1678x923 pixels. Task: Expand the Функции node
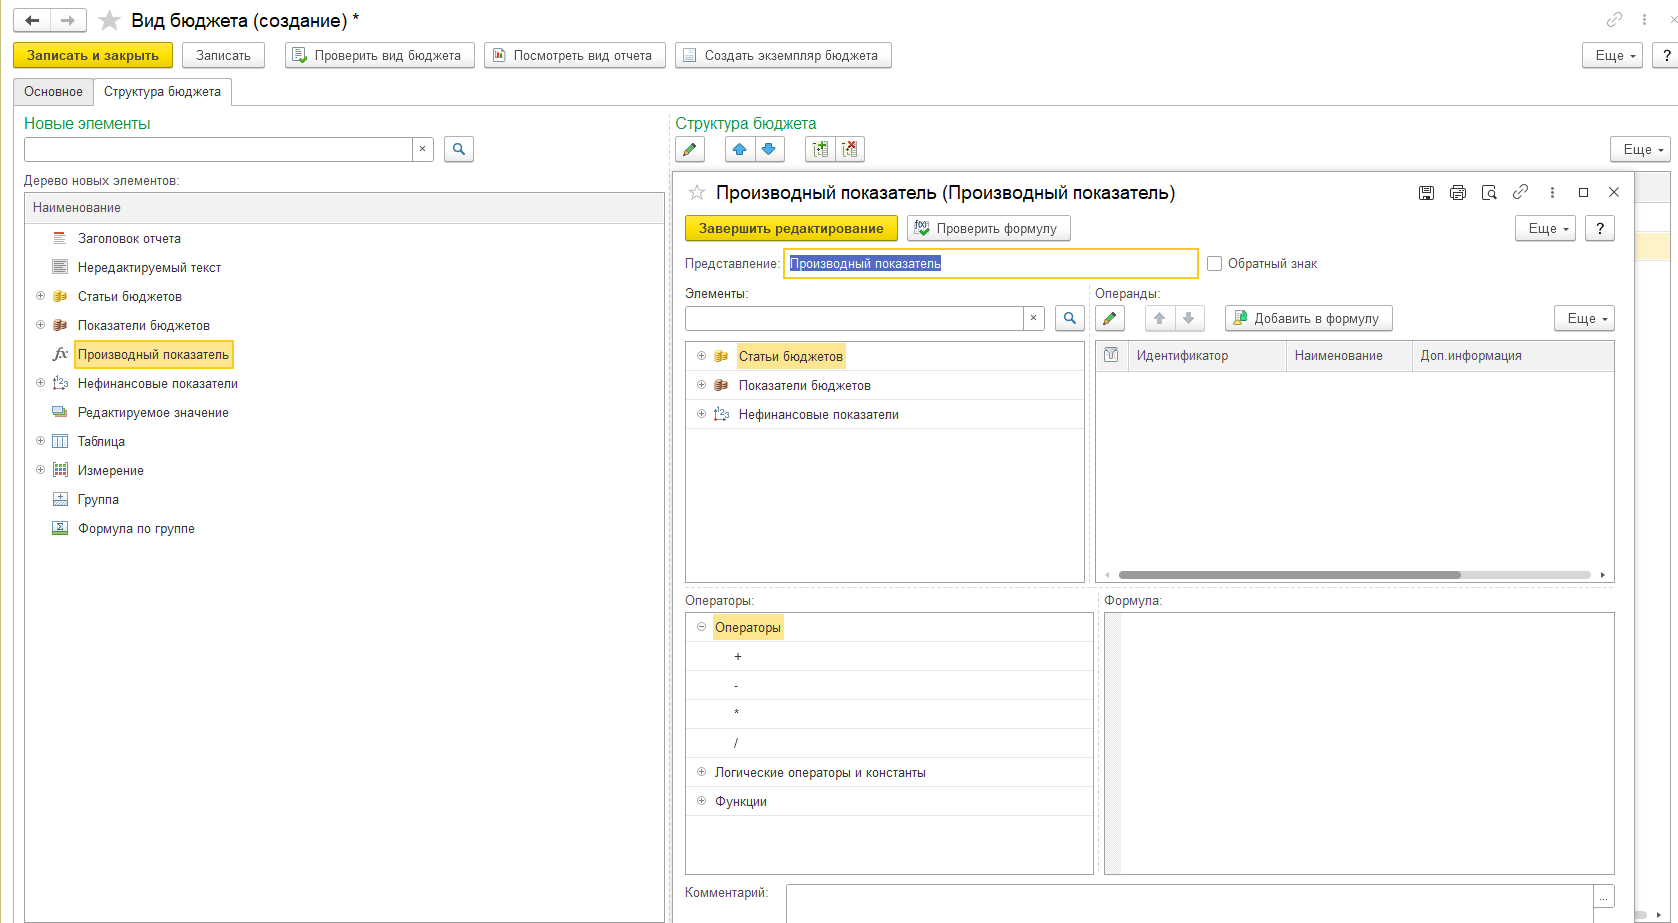701,801
